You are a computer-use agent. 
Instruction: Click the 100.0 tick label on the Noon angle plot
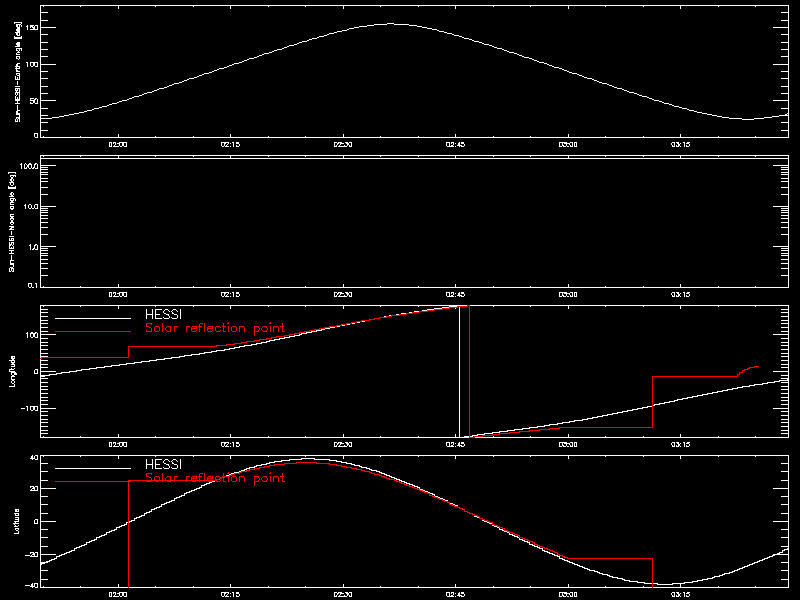[x=29, y=166]
